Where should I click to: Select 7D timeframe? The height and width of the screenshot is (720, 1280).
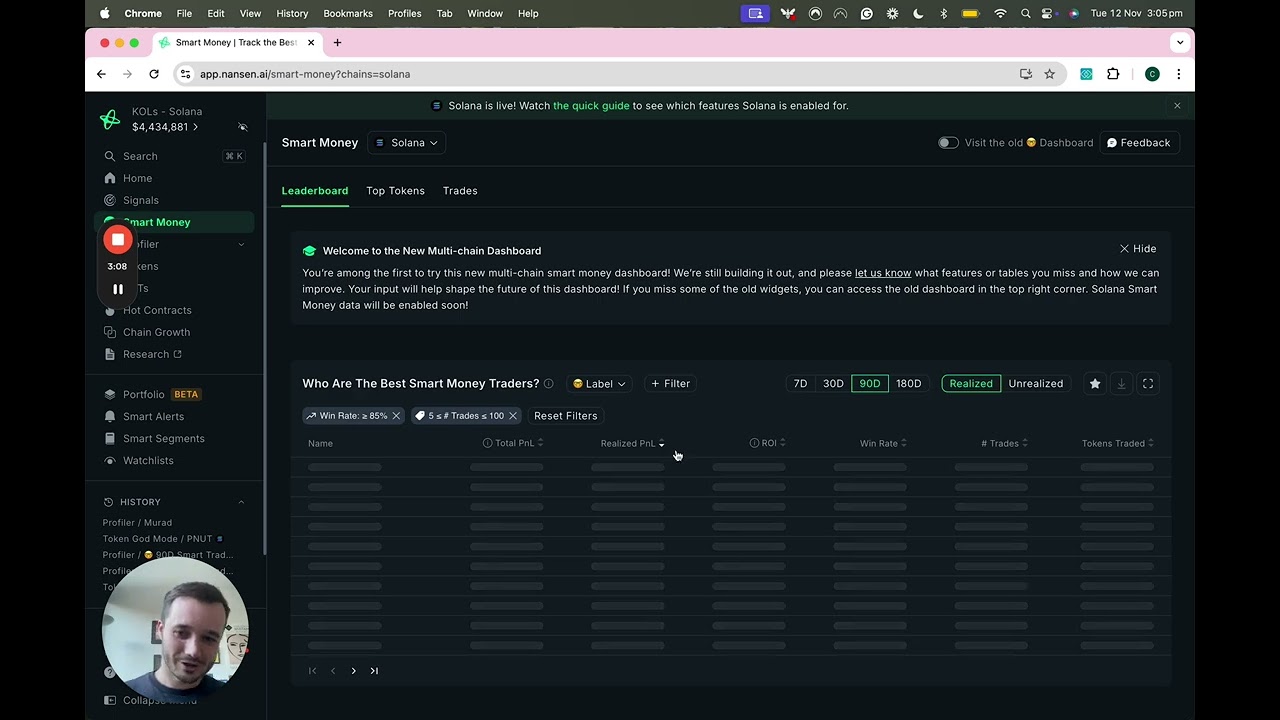coord(800,384)
